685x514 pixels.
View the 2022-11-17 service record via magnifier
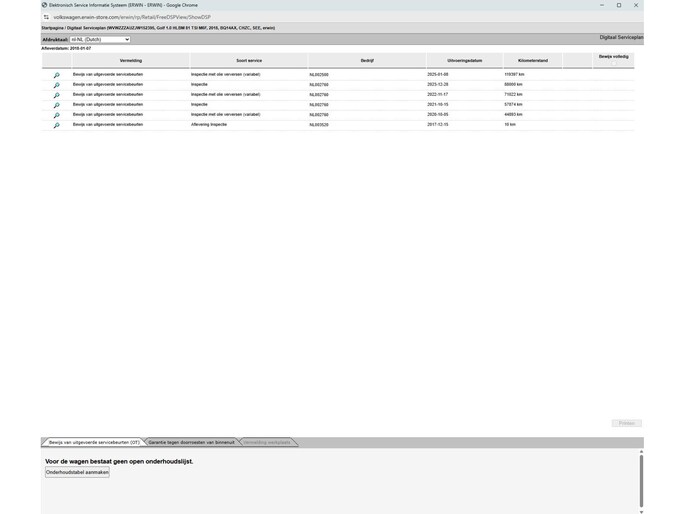pos(56,95)
